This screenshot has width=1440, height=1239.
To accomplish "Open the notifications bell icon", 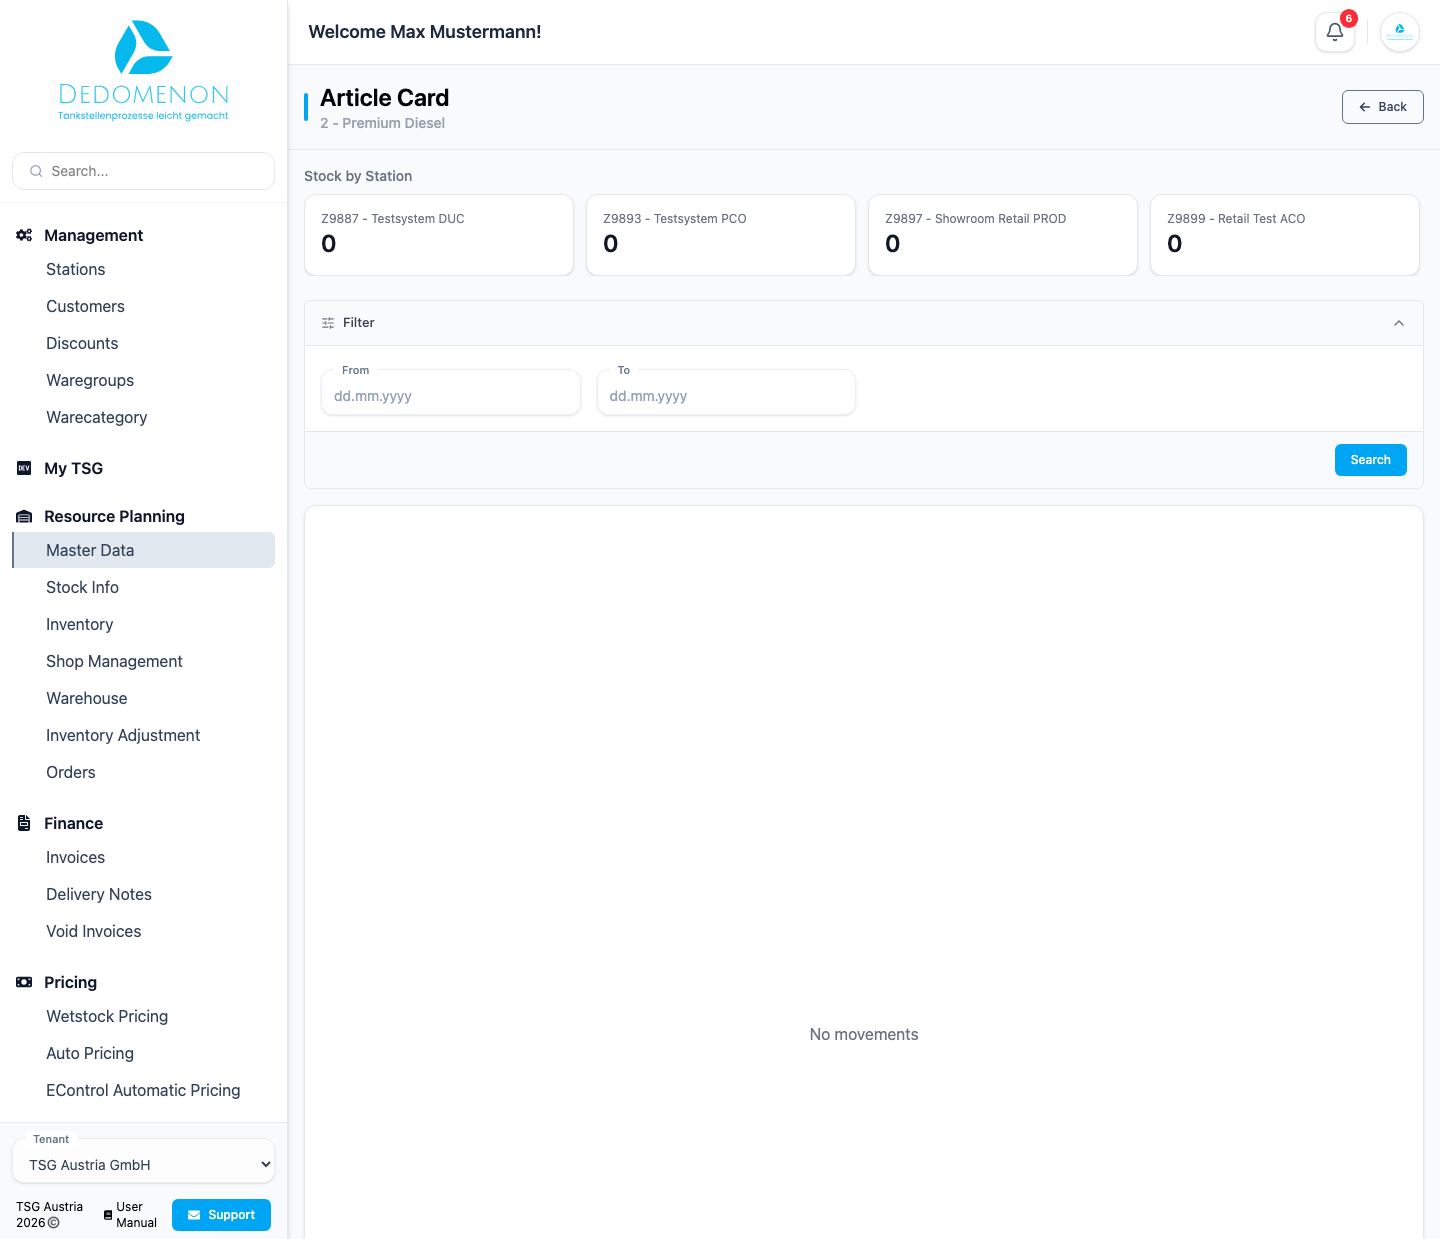I will click(x=1334, y=32).
